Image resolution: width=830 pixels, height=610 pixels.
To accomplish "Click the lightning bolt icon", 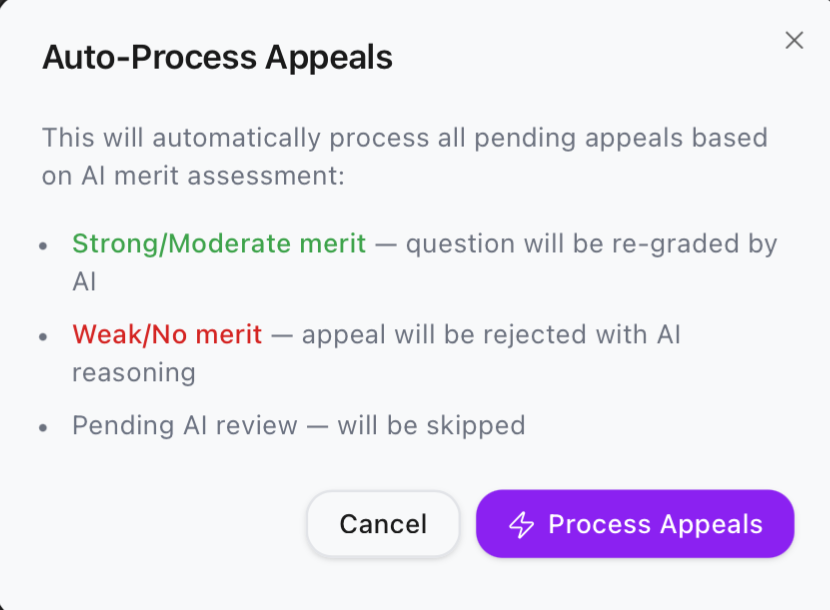I will point(522,524).
